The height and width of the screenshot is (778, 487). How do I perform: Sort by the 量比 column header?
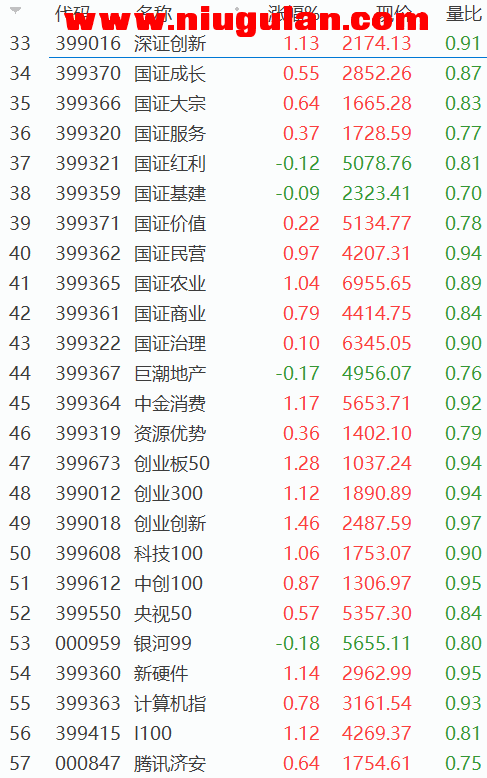point(464,13)
